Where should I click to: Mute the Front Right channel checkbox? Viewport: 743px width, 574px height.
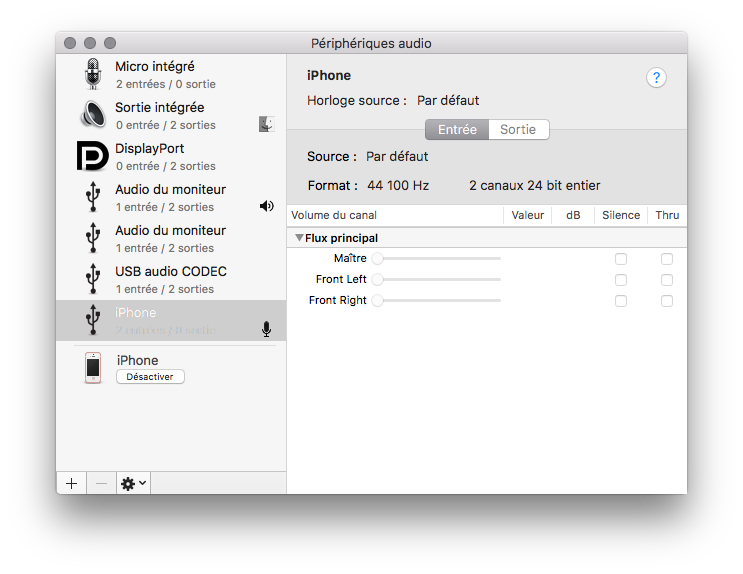click(x=621, y=301)
